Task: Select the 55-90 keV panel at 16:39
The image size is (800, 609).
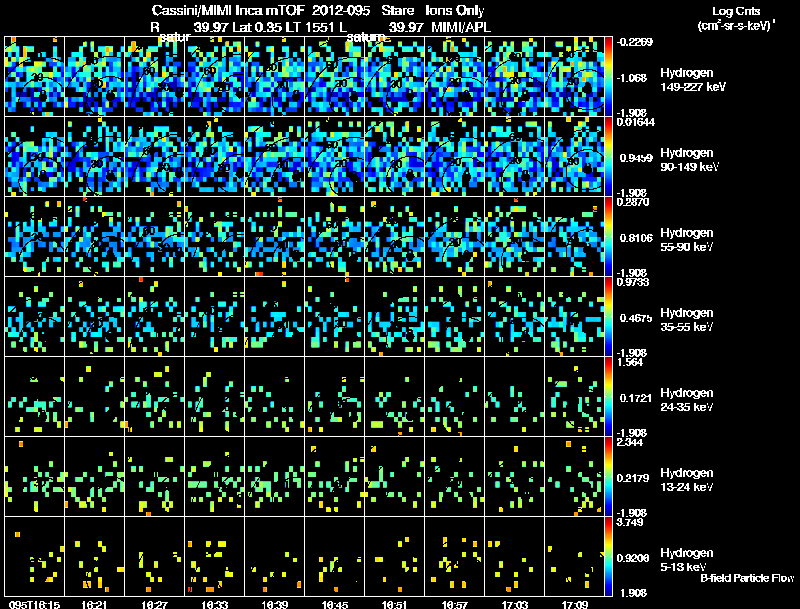Action: coord(274,236)
